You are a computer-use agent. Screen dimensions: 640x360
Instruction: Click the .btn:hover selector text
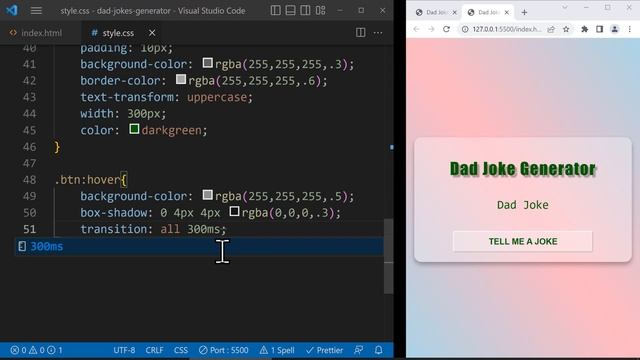(x=87, y=180)
